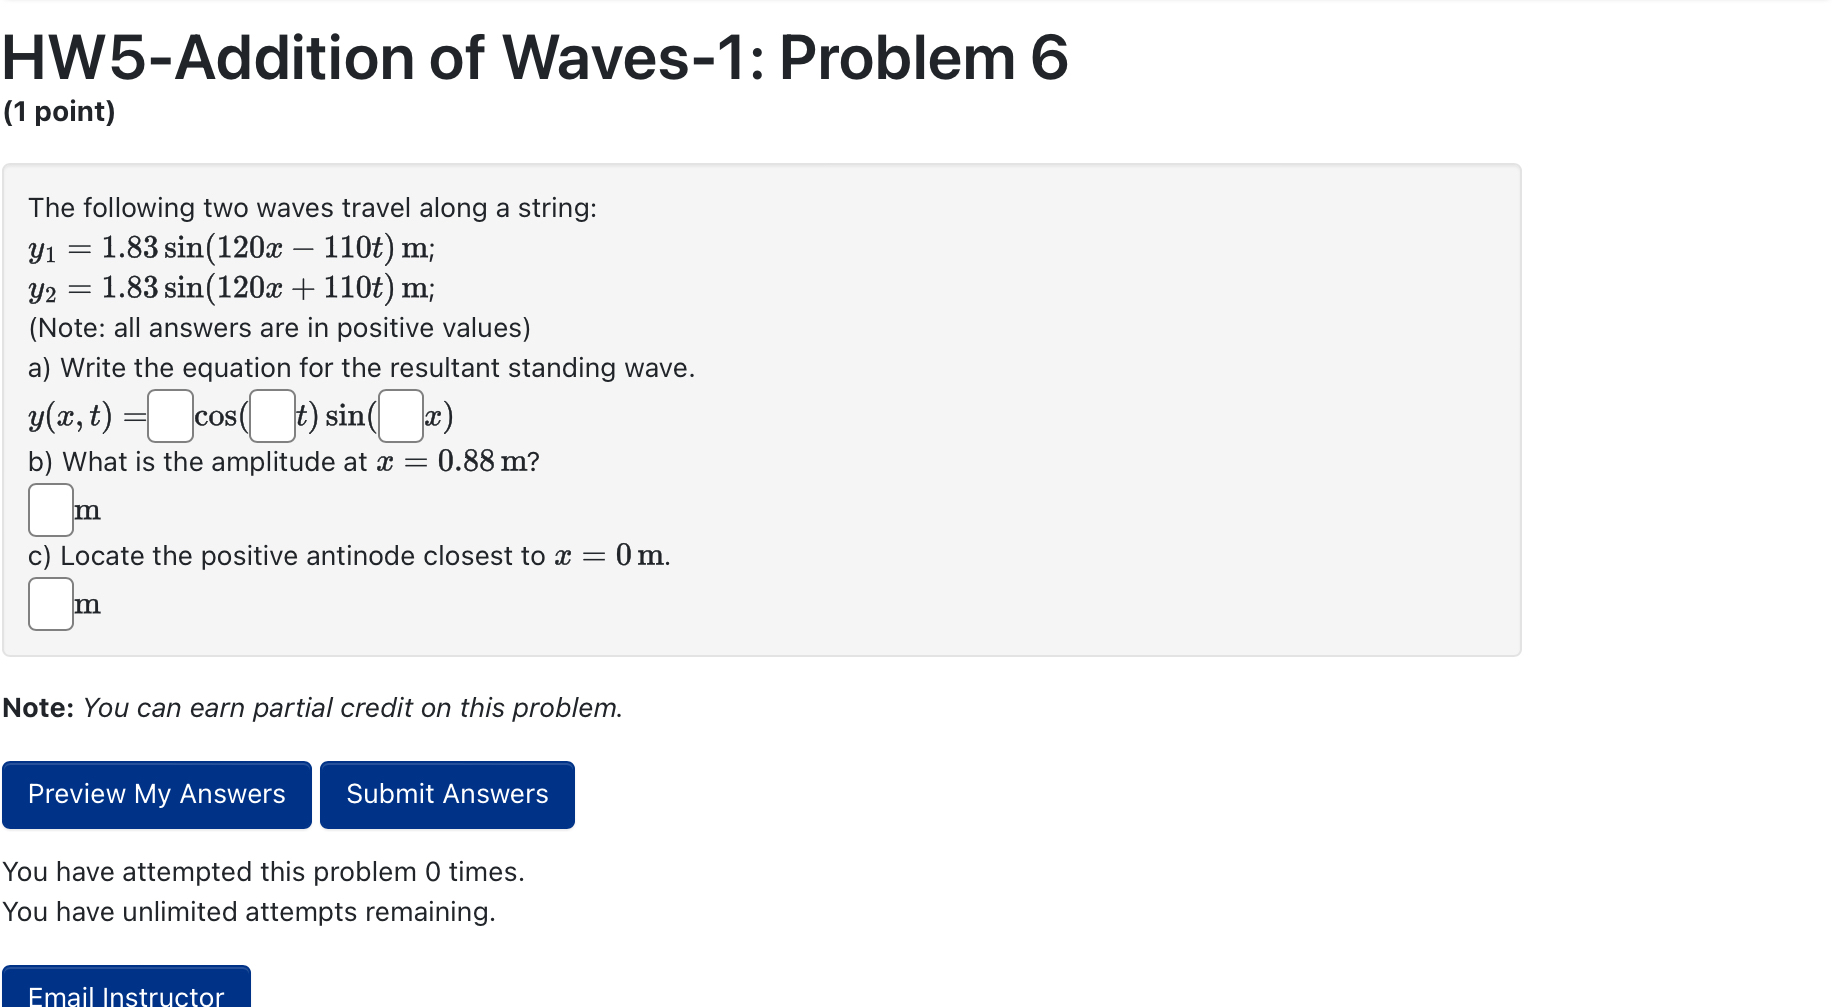
Task: Click the partial credit note text
Action: point(312,707)
